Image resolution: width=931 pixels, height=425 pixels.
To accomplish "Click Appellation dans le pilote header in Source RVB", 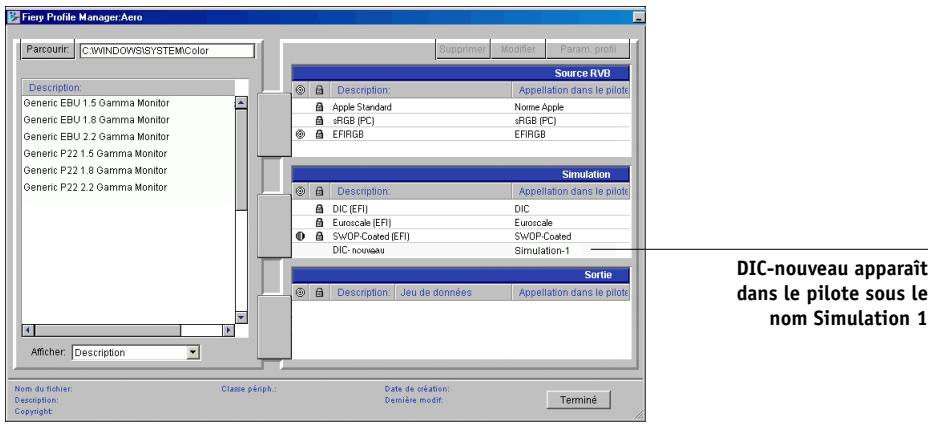I will pyautogui.click(x=571, y=90).
